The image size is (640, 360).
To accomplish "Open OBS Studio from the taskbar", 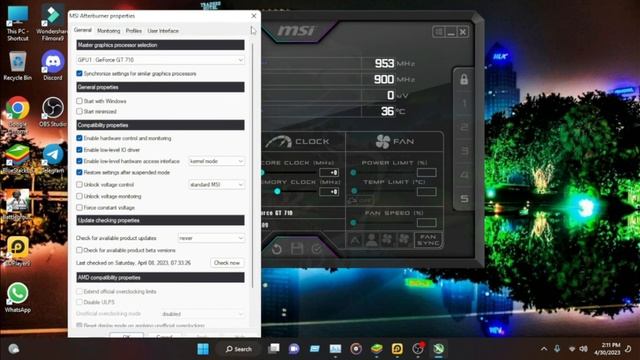I will point(418,349).
